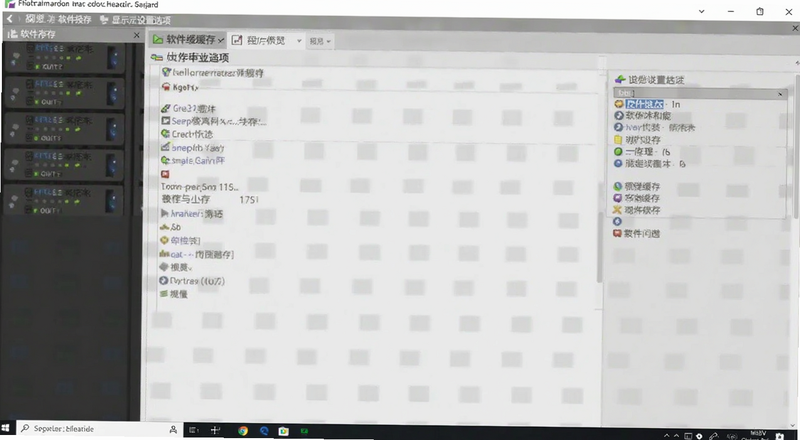Select the 软件问题 row with red icon
Viewport: 800px width, 440px height.
click(637, 233)
